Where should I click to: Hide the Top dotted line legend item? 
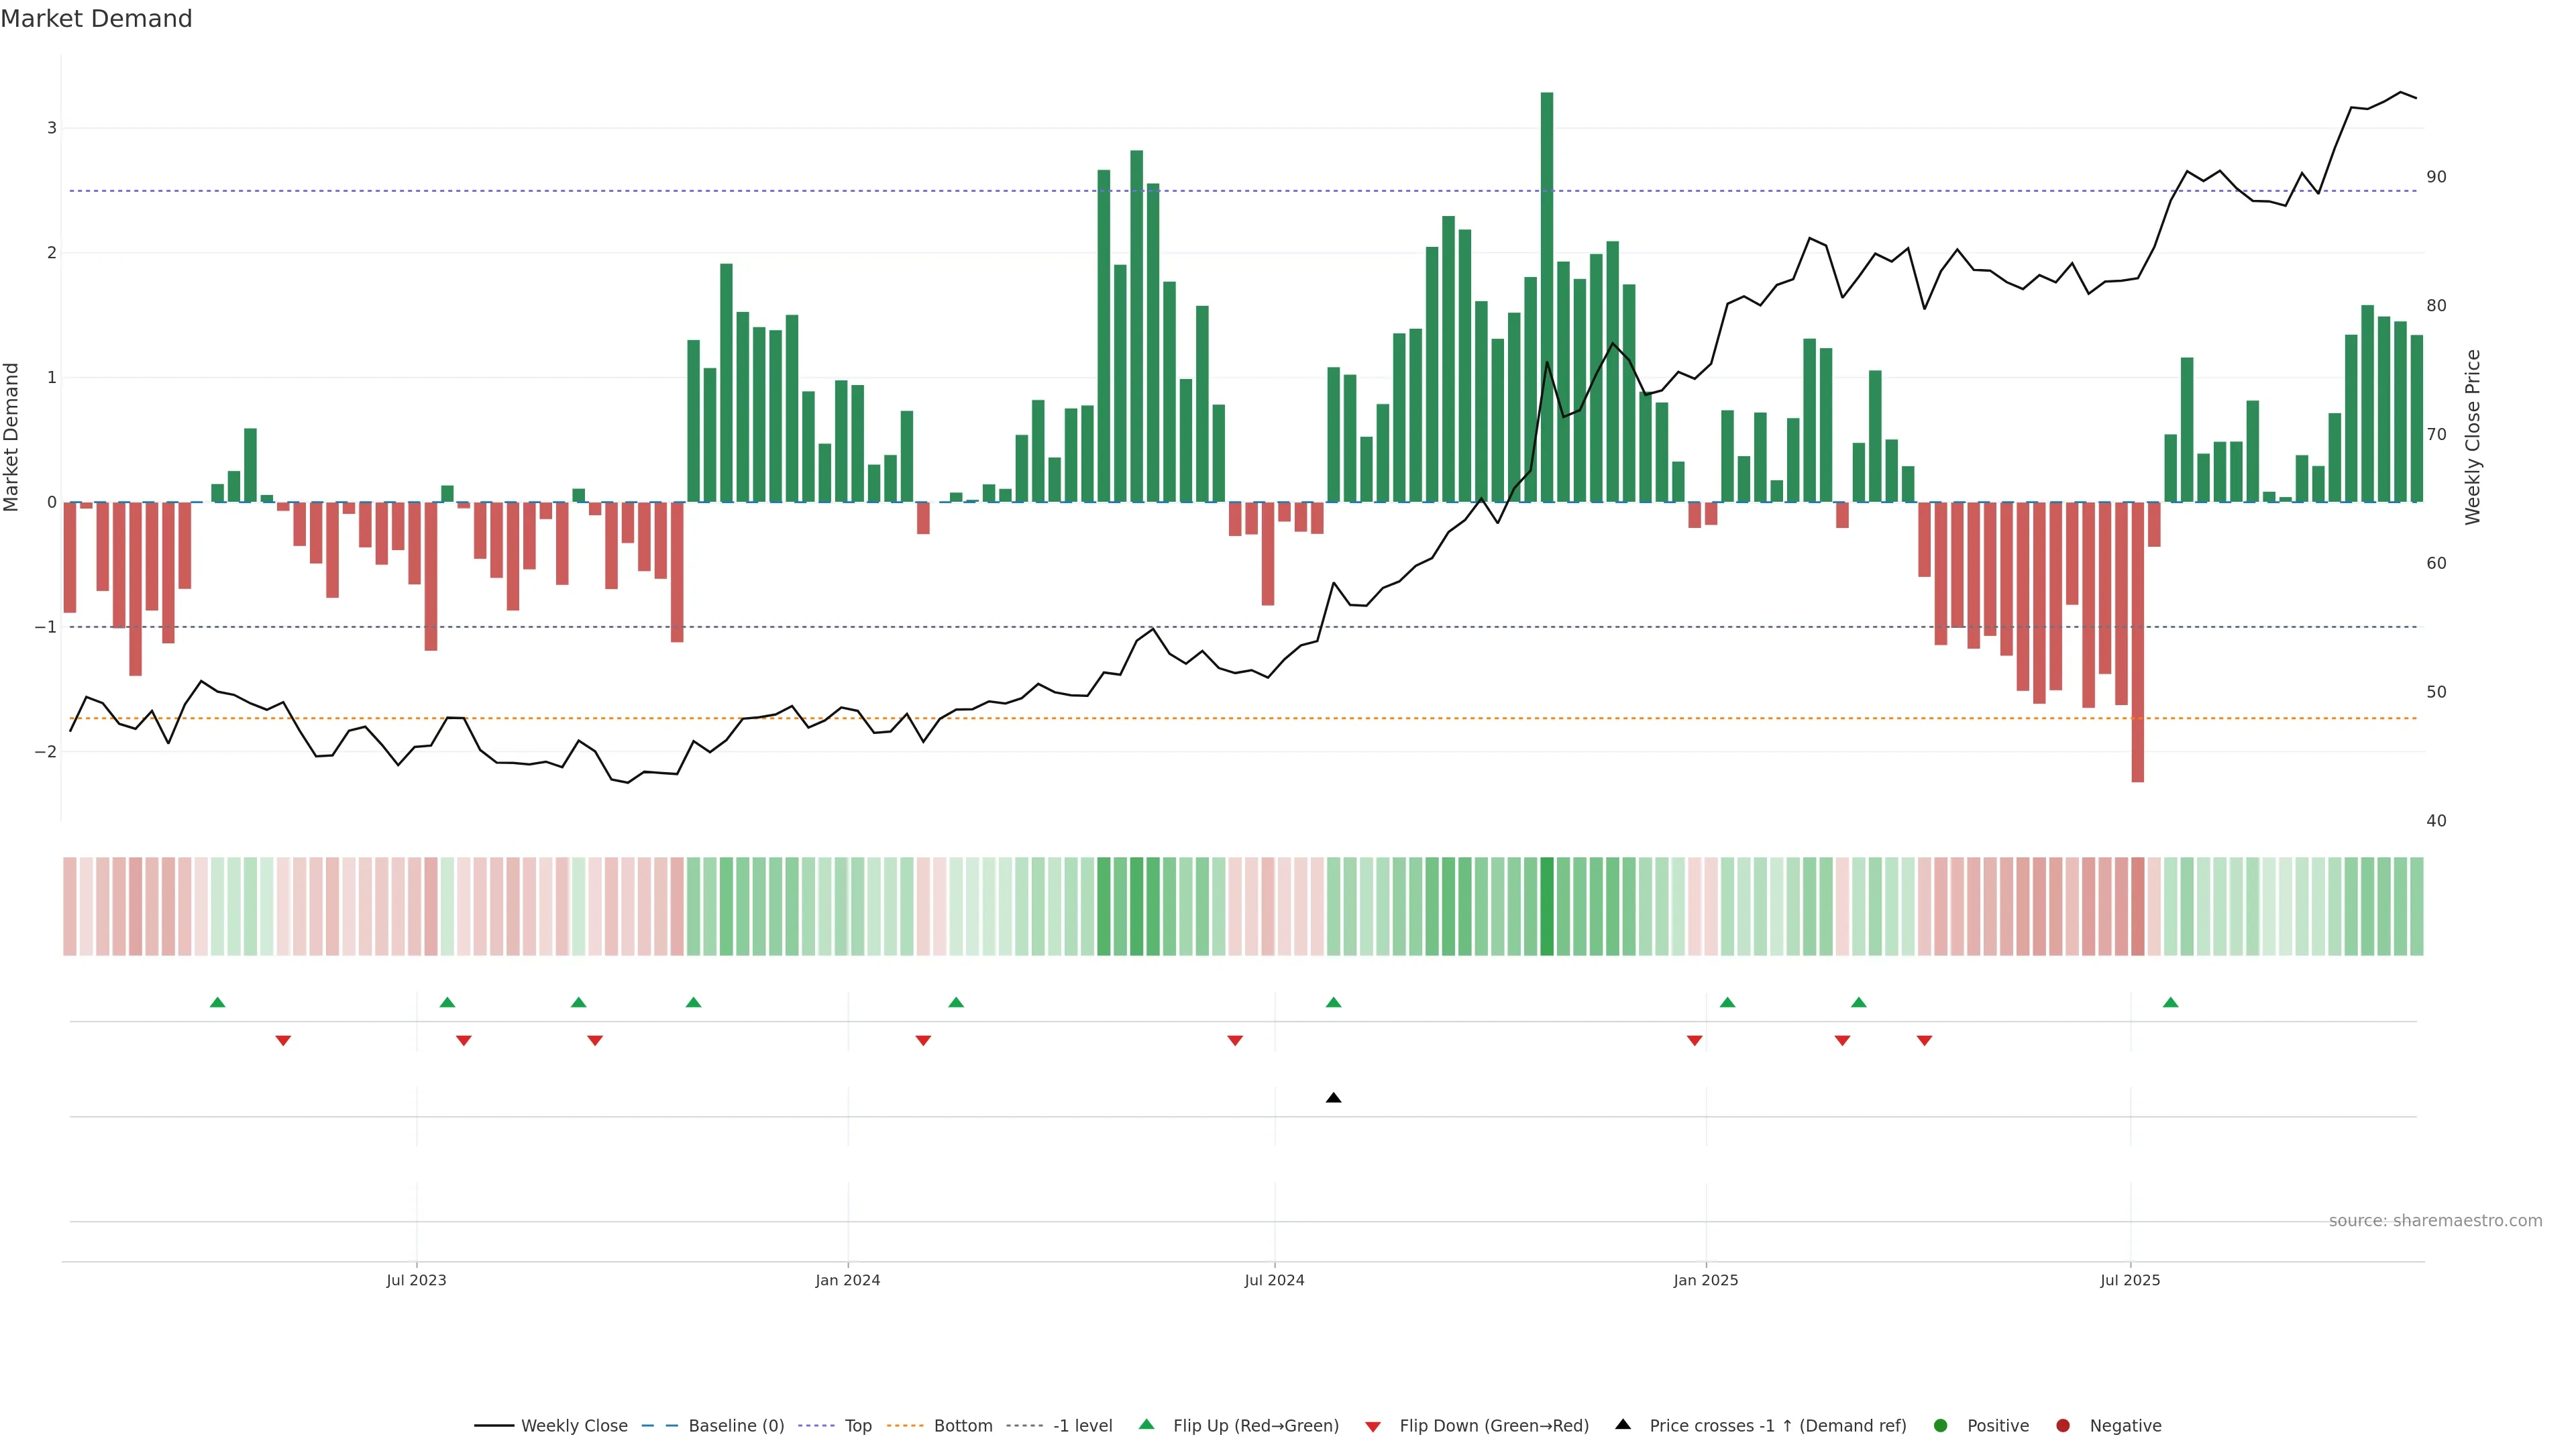[857, 1425]
